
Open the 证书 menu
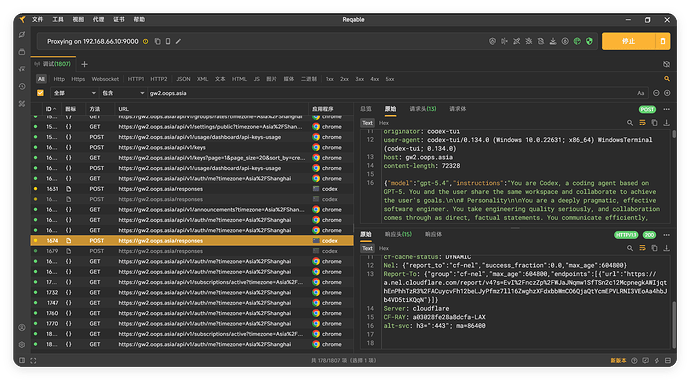coord(119,19)
